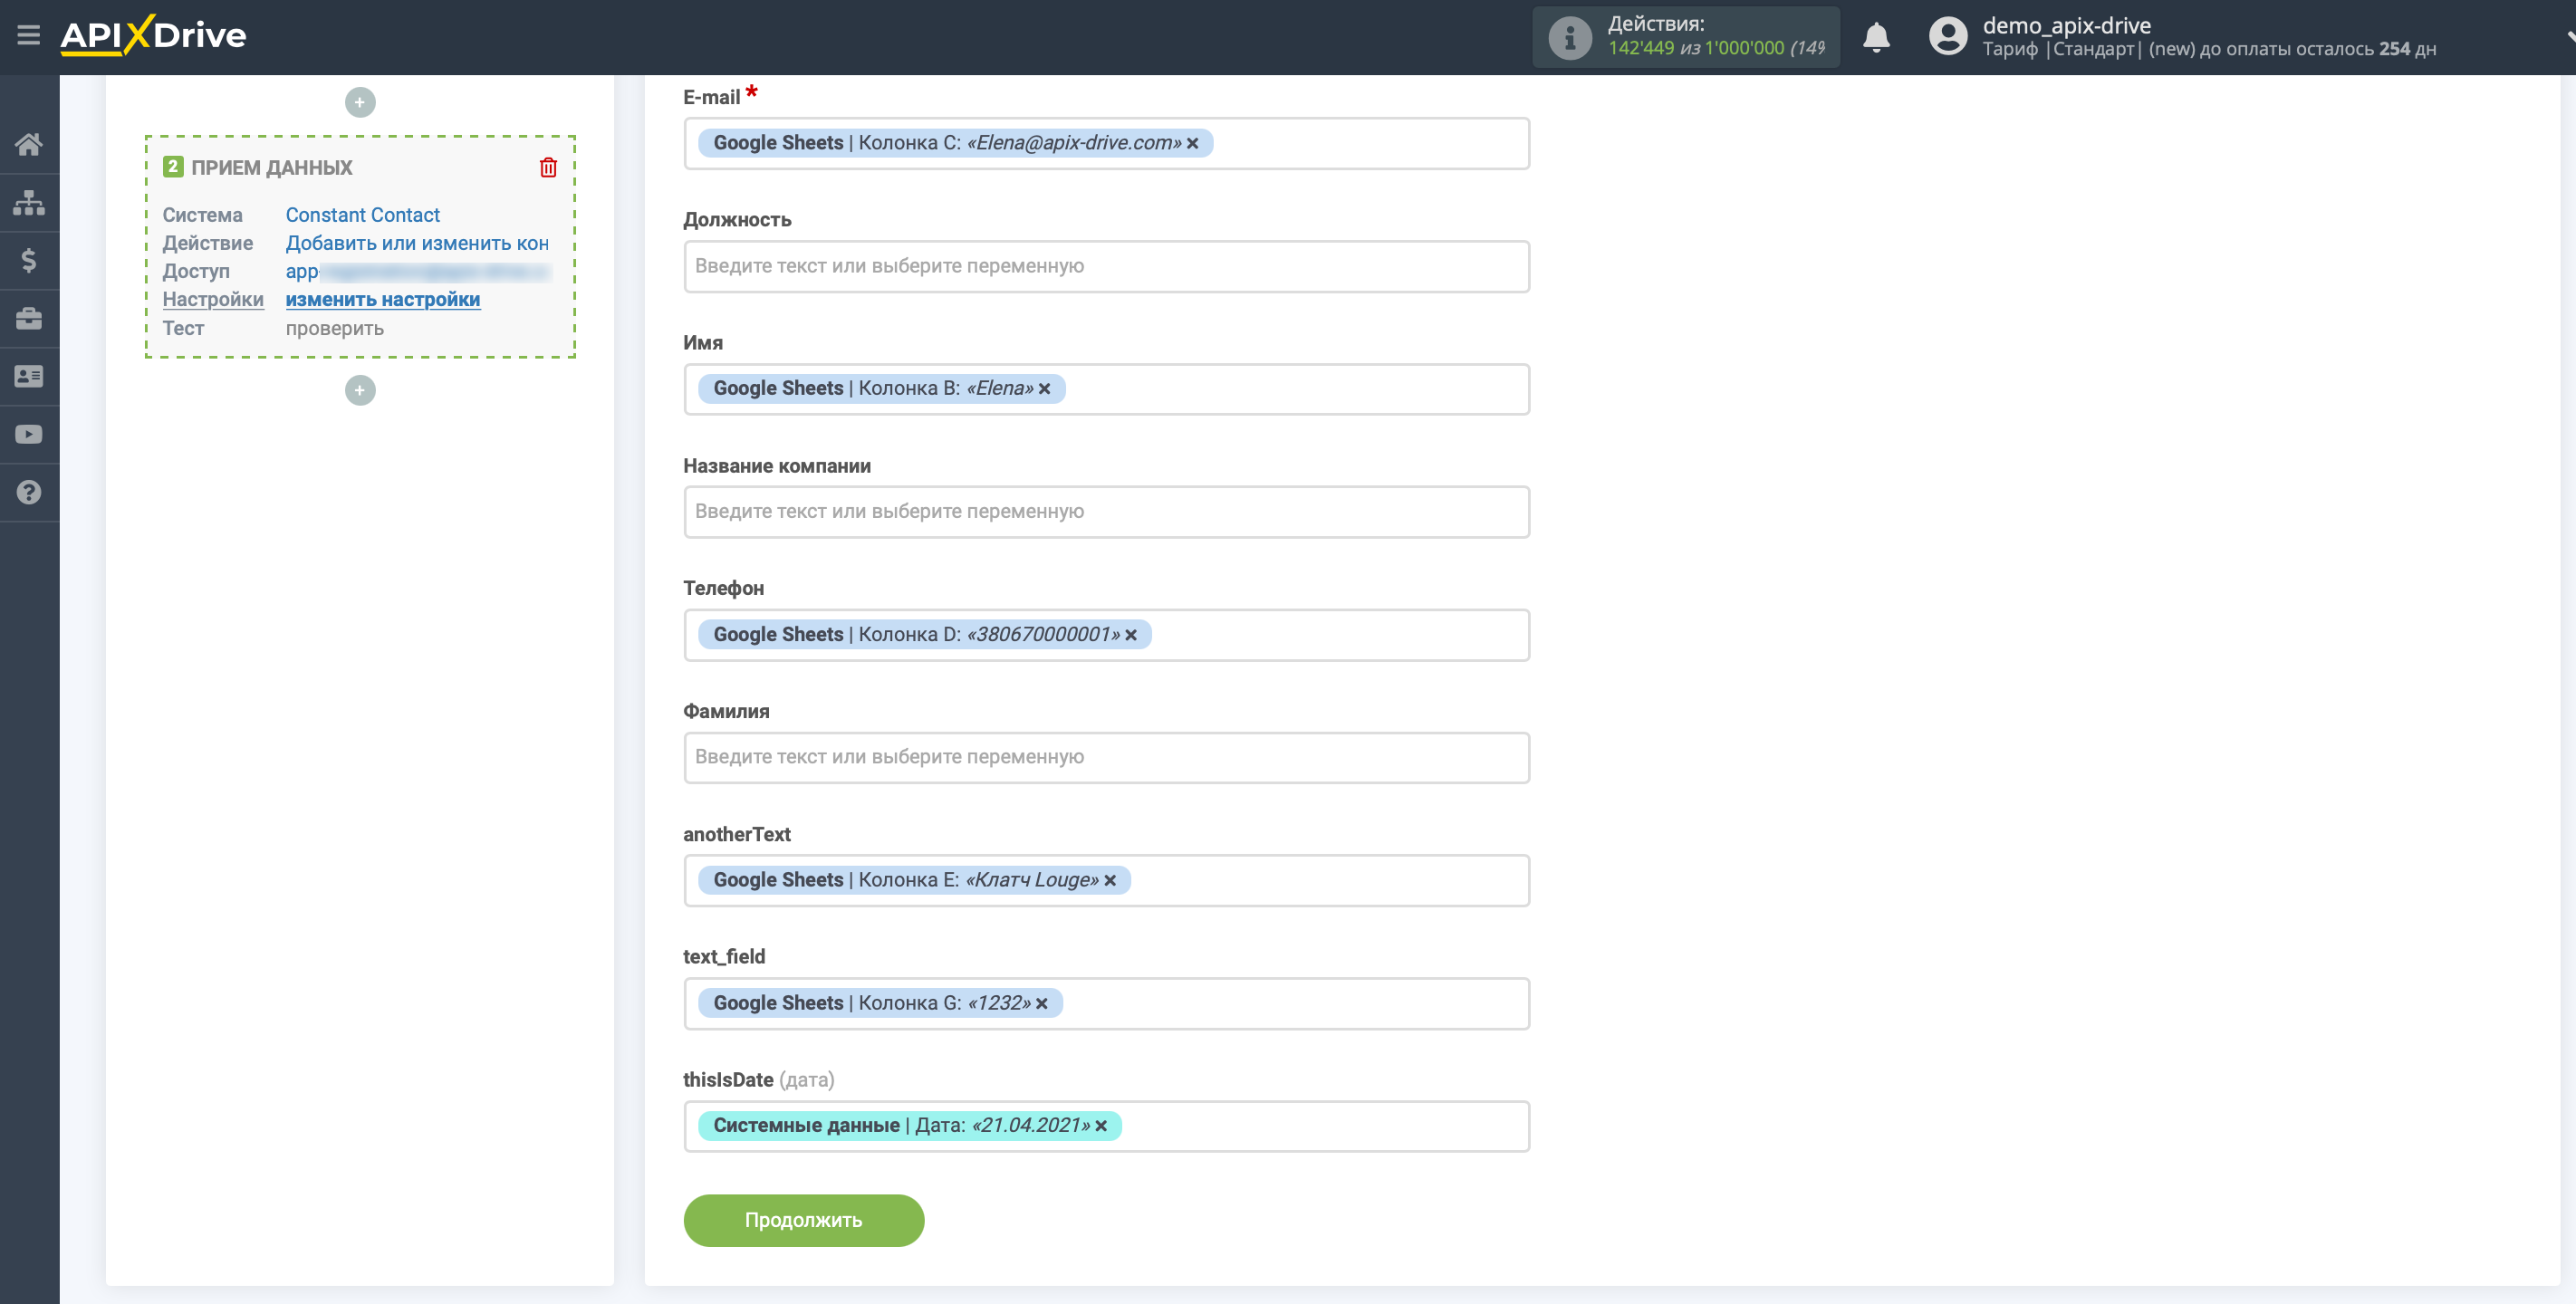Select the briefcase/projects icon
Screen dimensions: 2576x1304
click(x=28, y=318)
